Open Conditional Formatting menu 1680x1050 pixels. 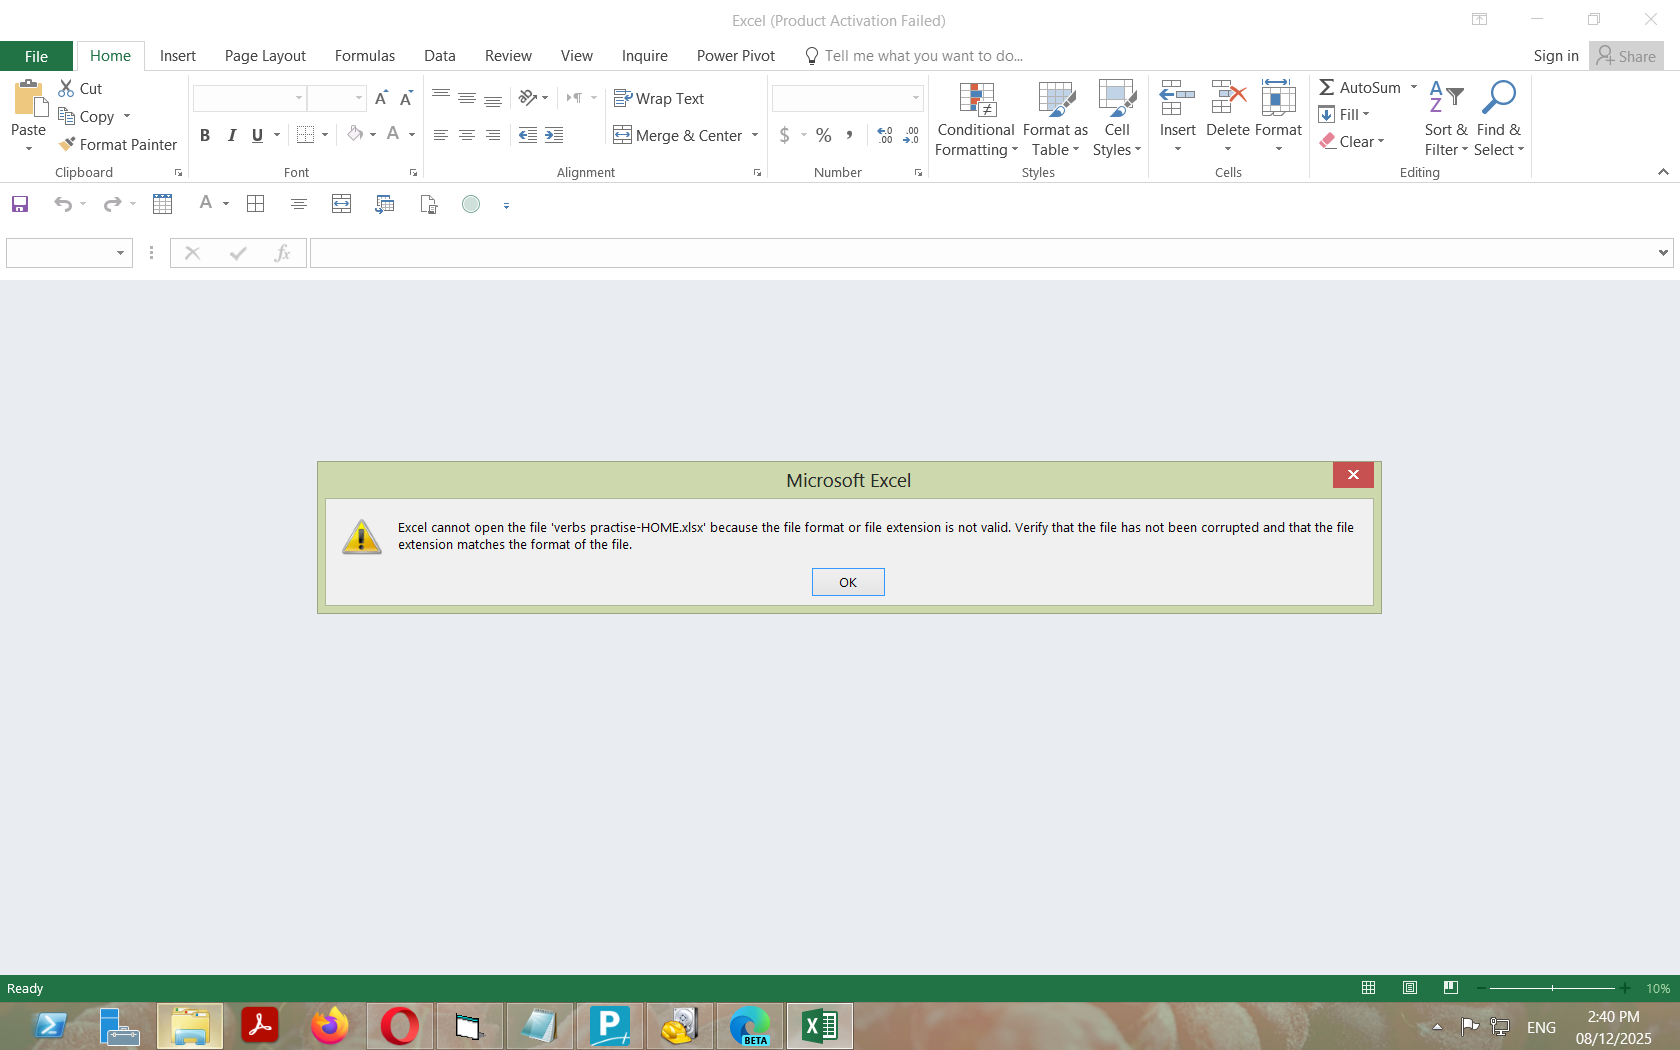click(x=976, y=119)
